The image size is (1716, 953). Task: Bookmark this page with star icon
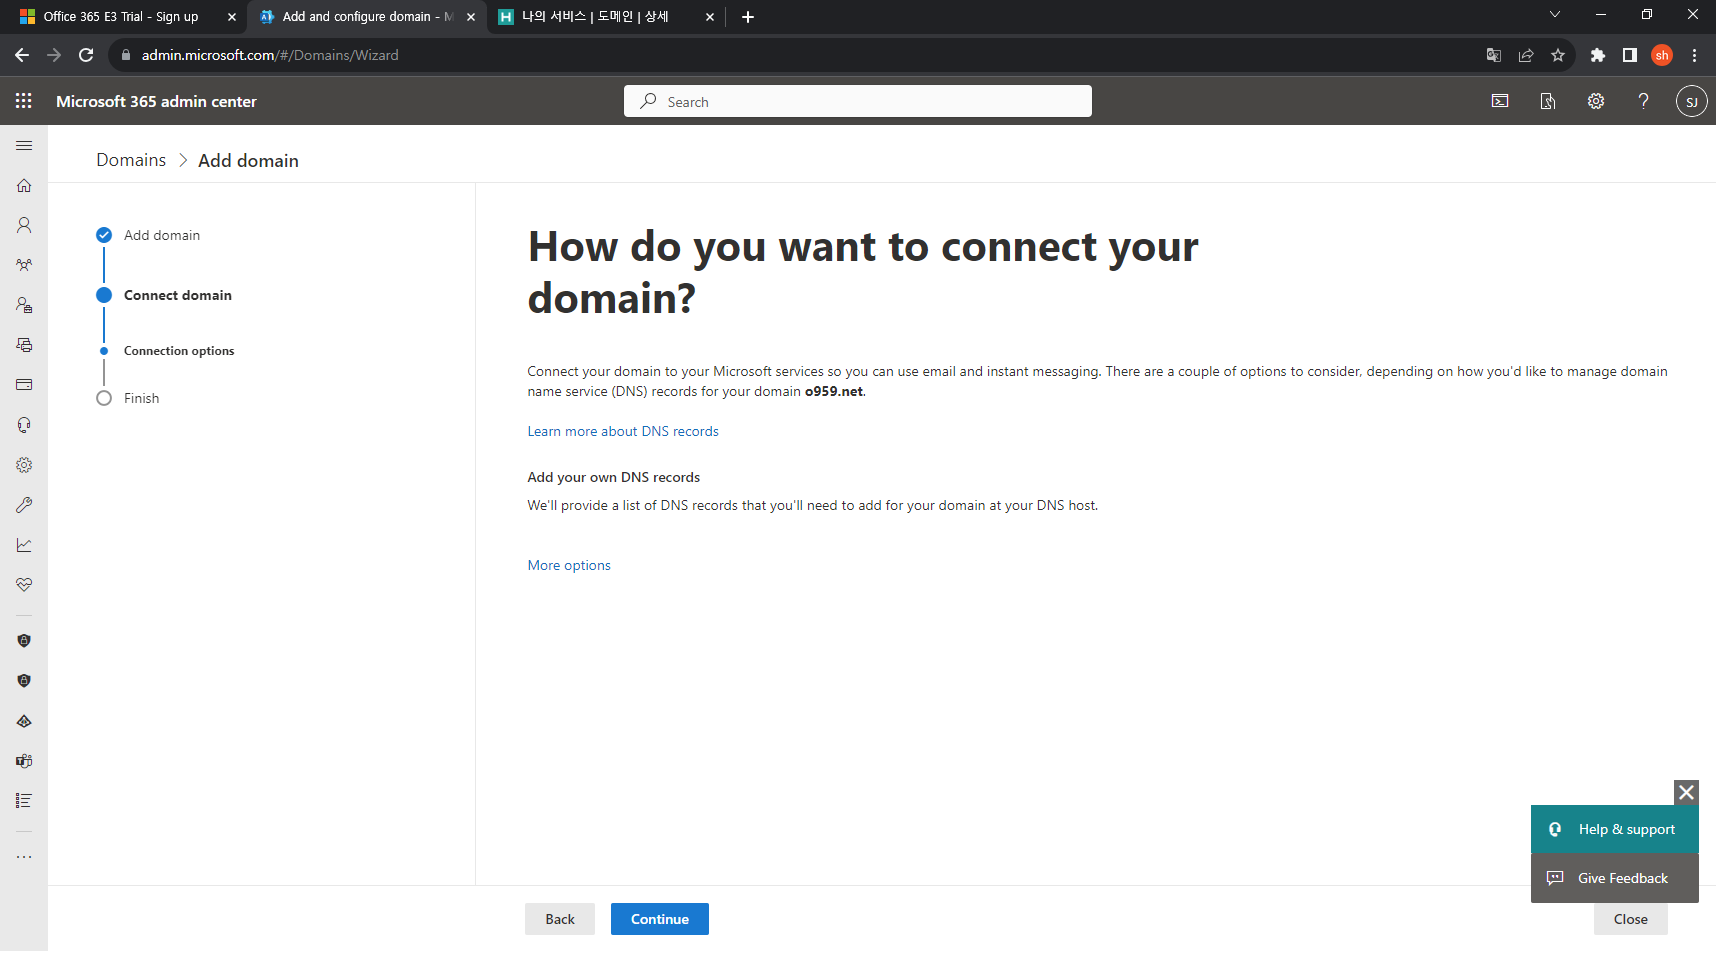[x=1558, y=55]
